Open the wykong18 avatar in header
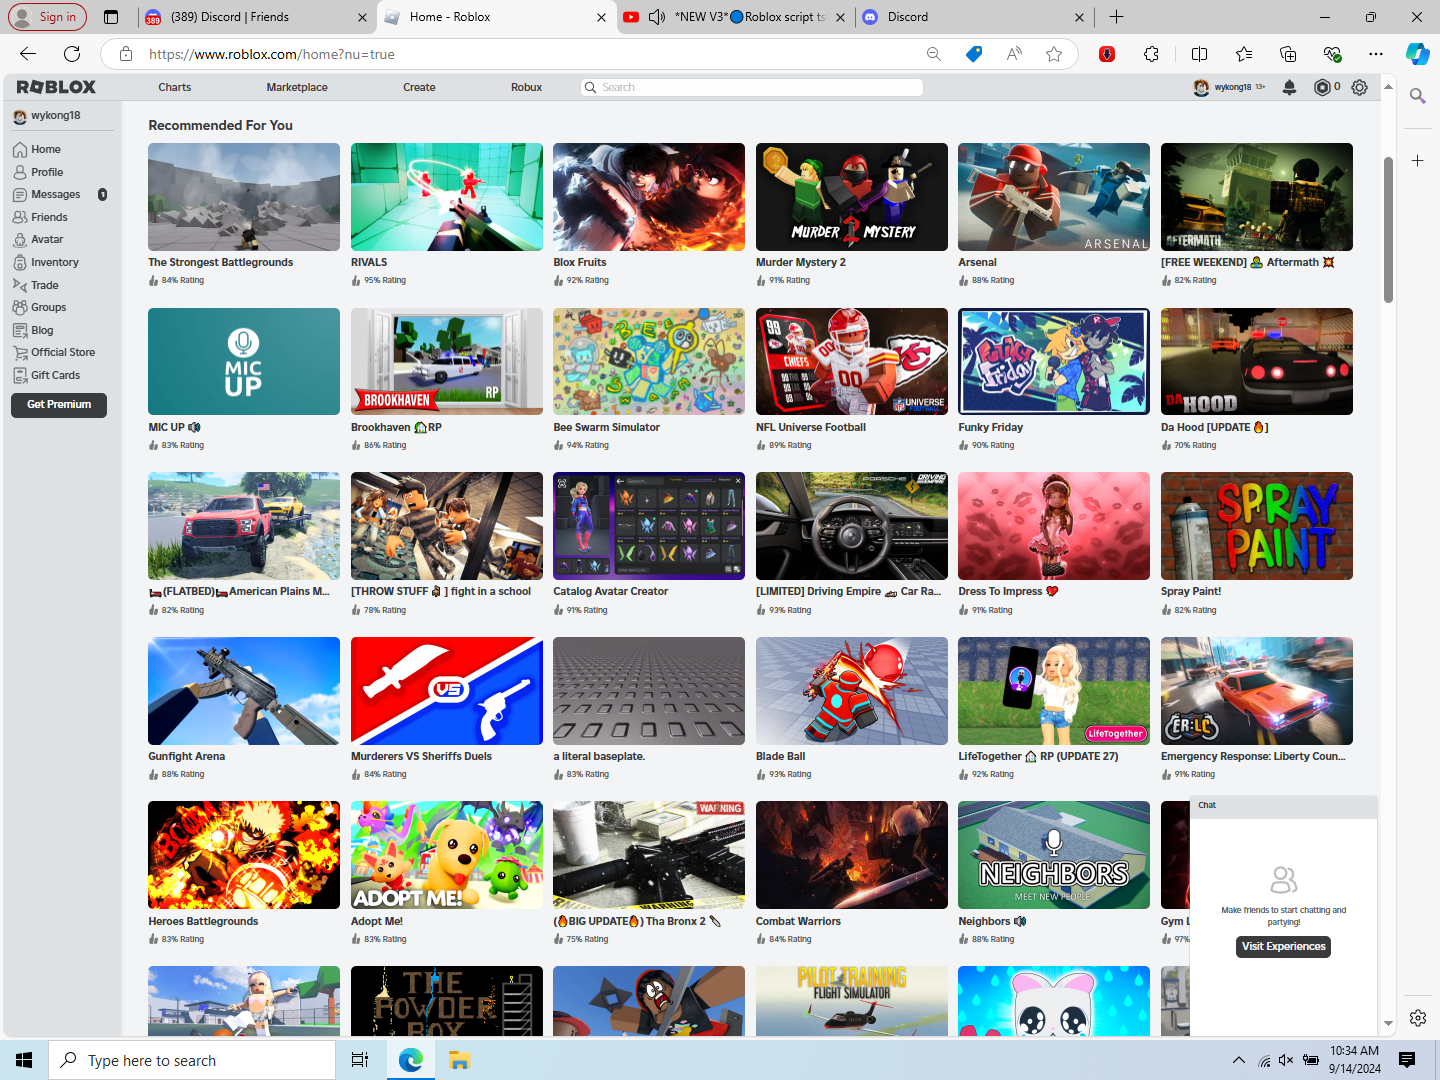The height and width of the screenshot is (1080, 1440). click(x=1201, y=87)
